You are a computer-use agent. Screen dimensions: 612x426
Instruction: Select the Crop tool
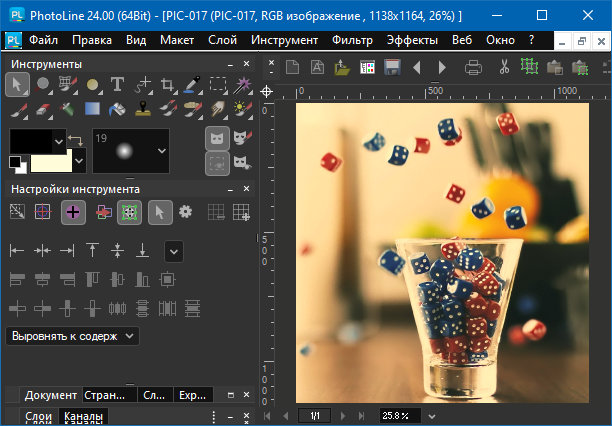[x=169, y=84]
